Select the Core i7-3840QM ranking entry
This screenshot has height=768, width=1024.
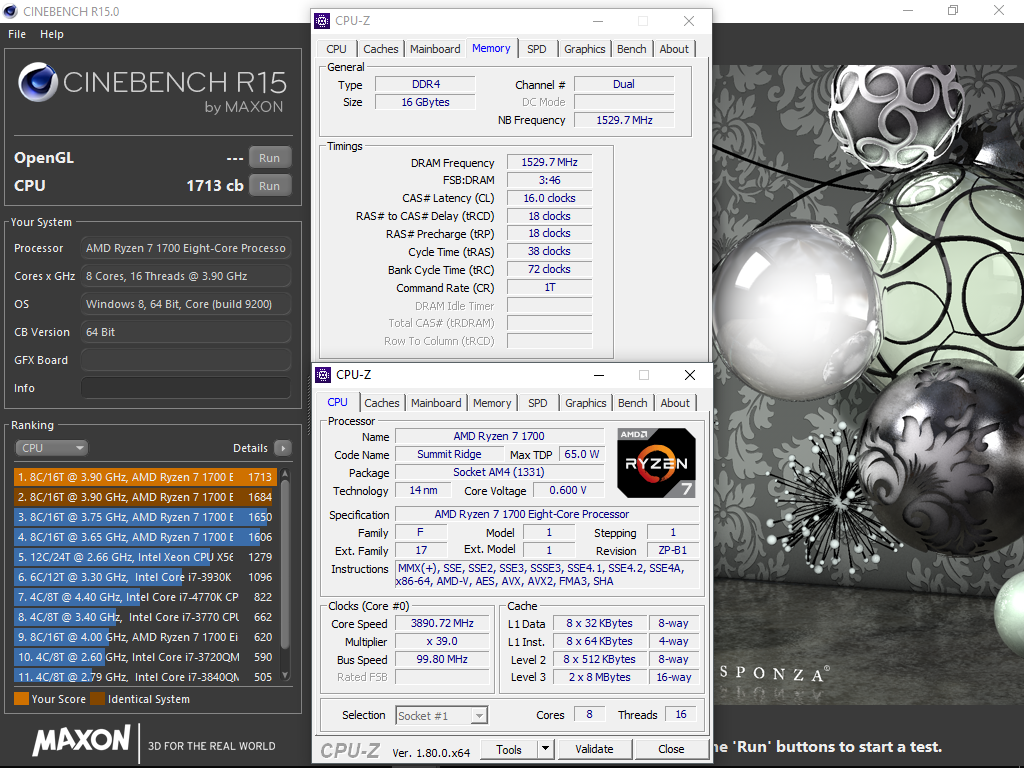(x=145, y=677)
